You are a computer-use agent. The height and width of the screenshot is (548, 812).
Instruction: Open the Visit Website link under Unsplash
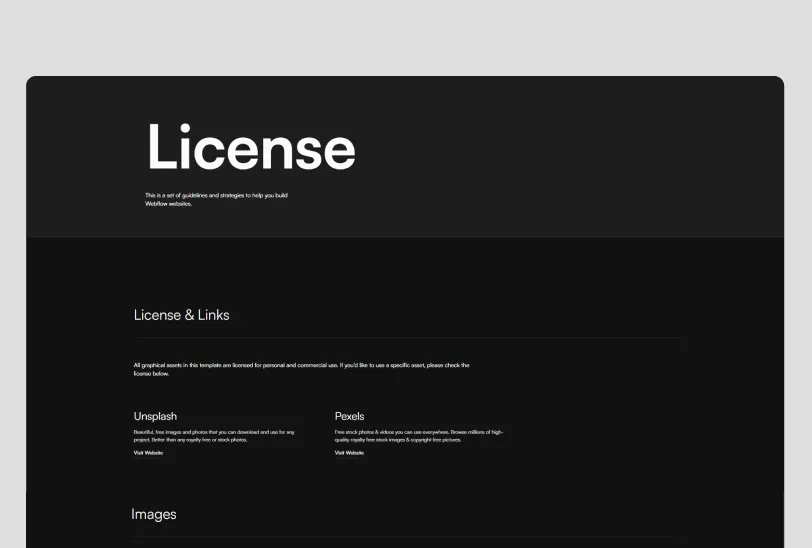[x=148, y=453]
